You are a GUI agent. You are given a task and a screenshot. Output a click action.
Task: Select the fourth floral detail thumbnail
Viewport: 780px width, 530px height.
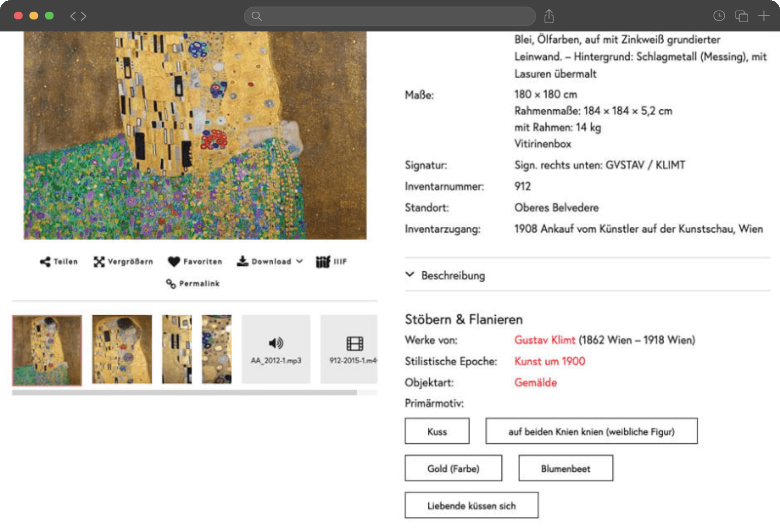point(216,349)
